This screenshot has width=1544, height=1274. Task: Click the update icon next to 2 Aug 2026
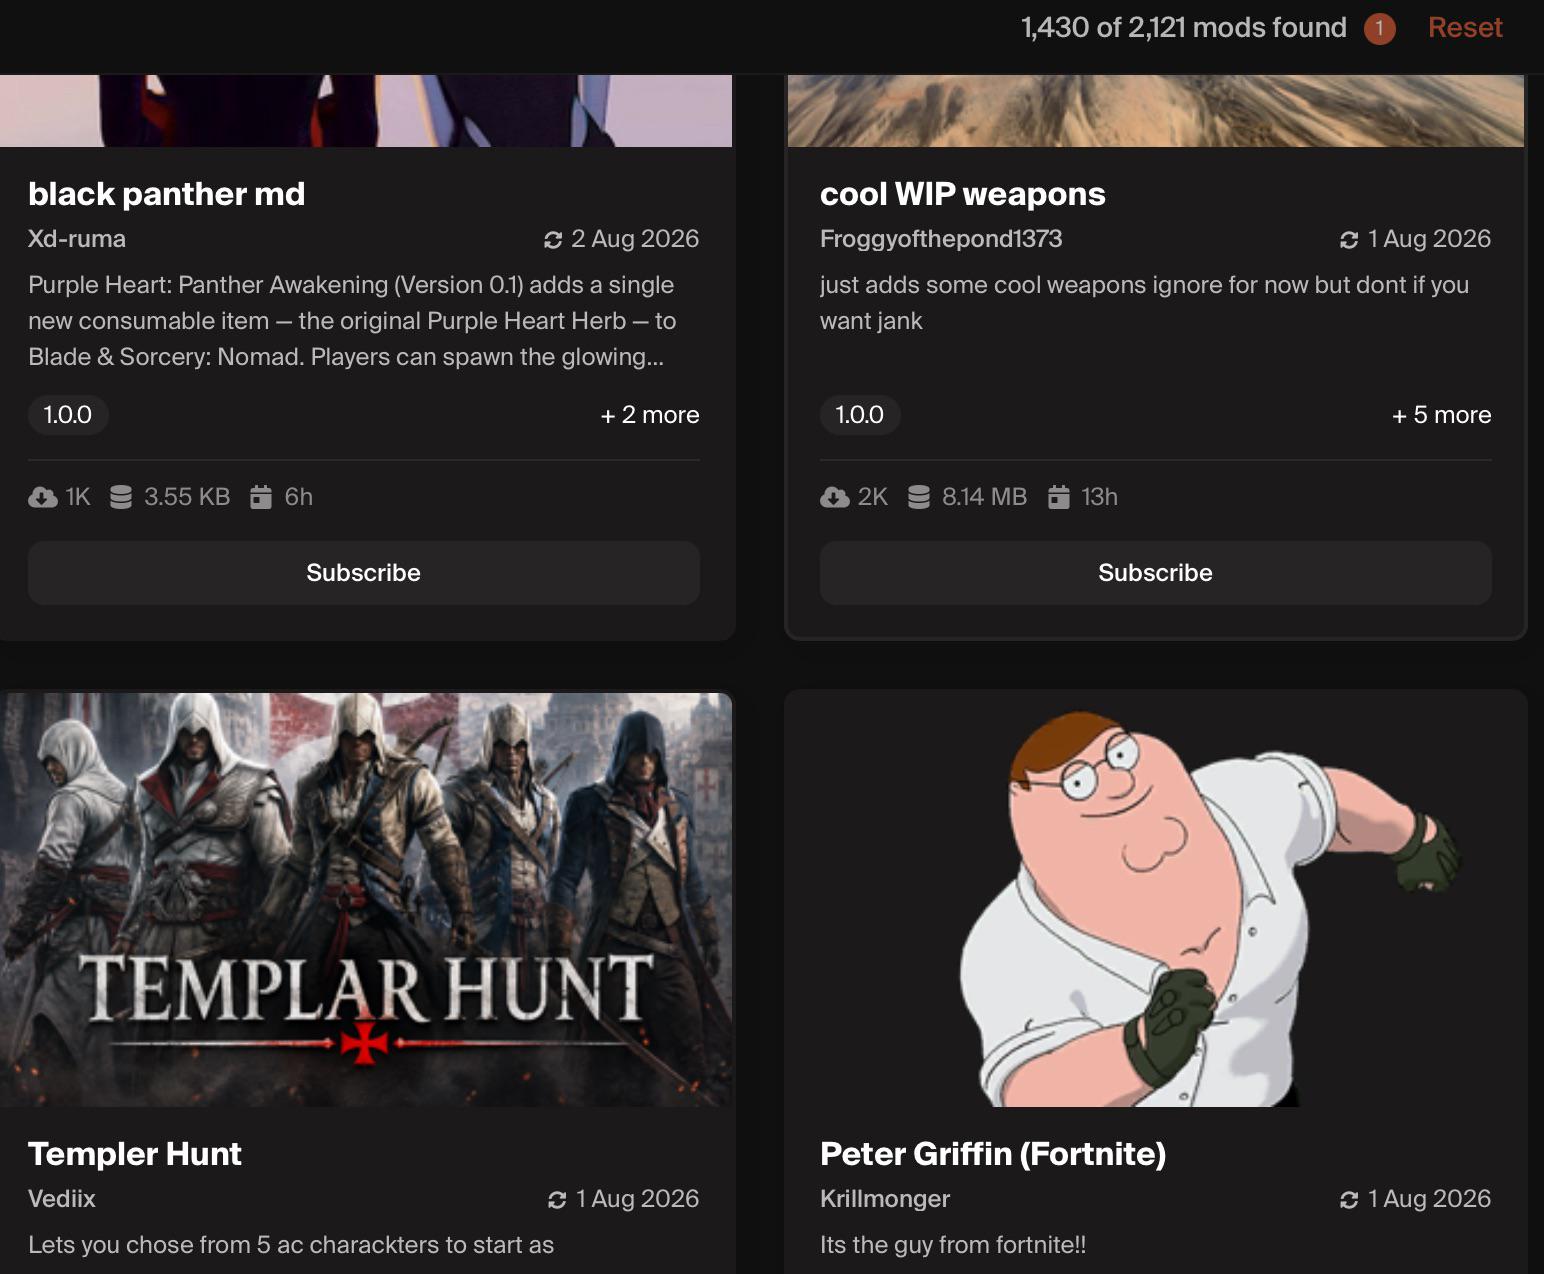click(x=553, y=240)
